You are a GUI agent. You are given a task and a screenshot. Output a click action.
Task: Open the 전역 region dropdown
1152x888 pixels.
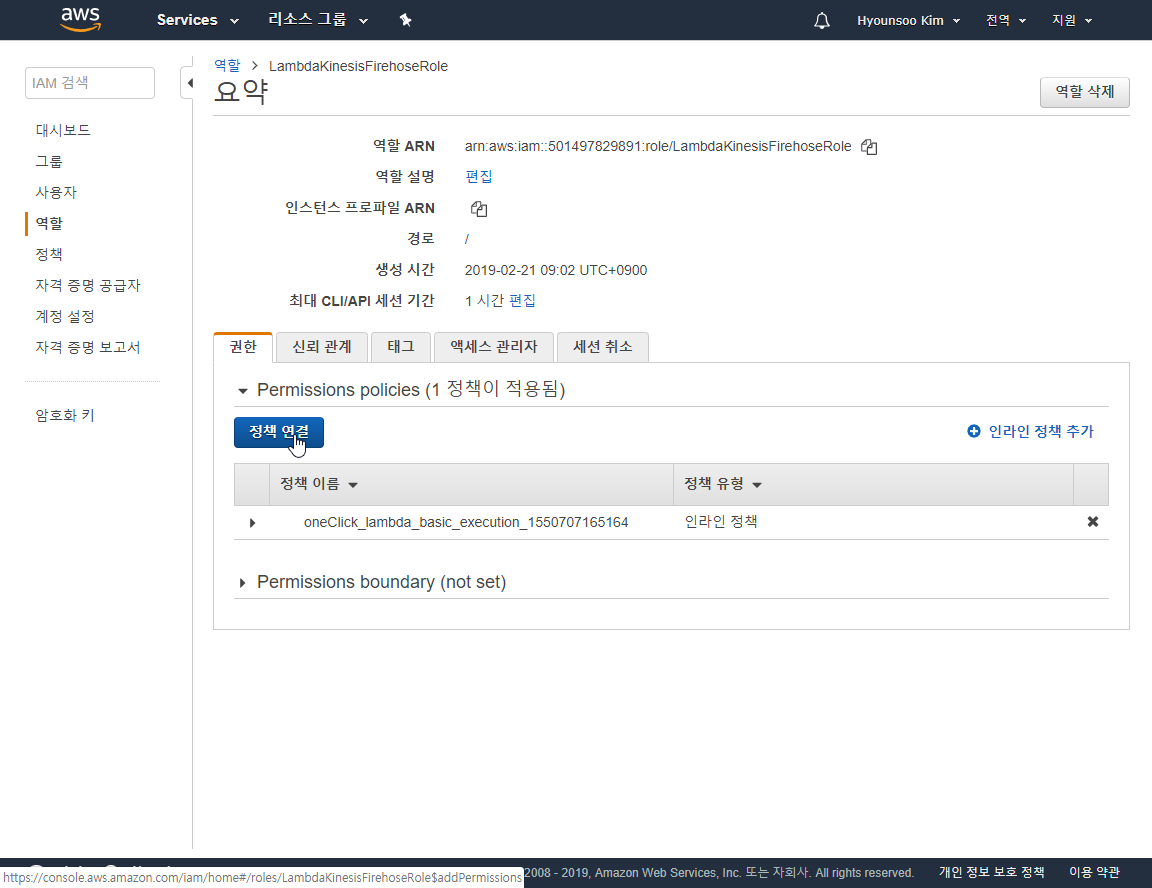tap(1006, 21)
